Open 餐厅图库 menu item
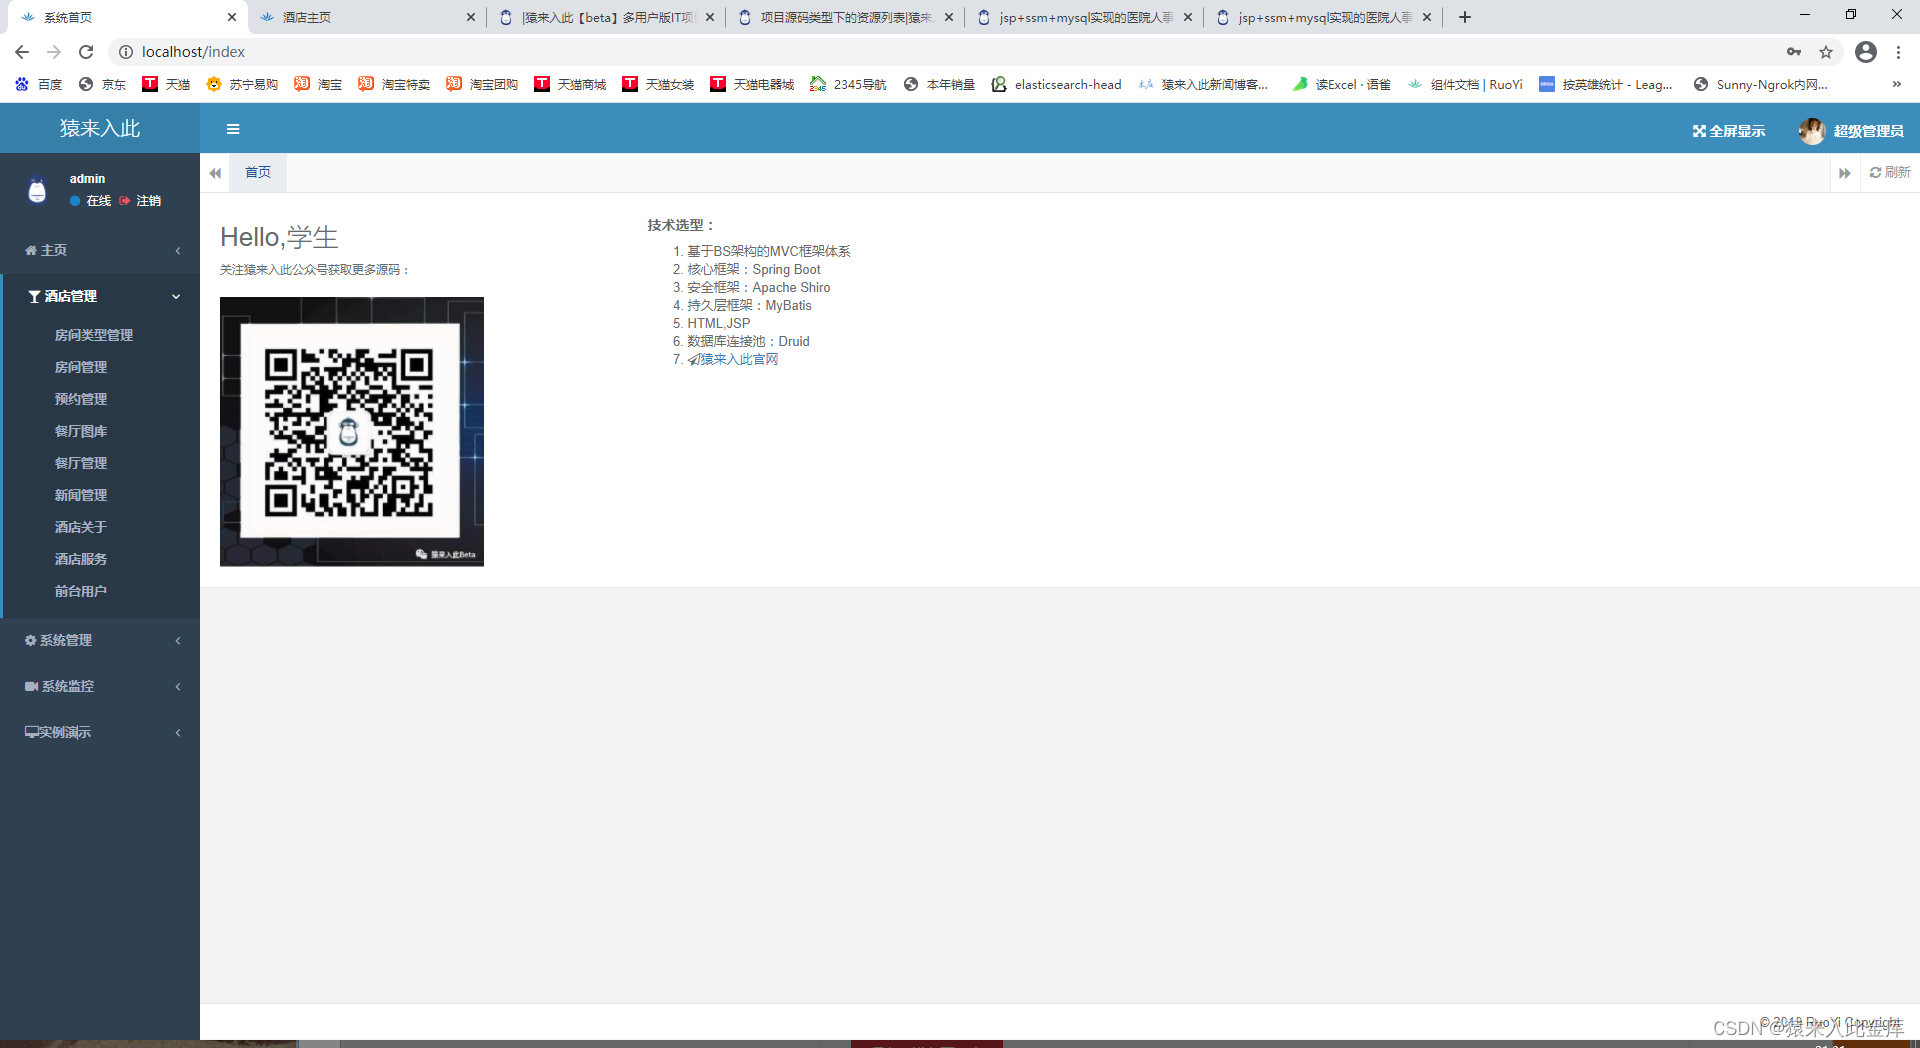This screenshot has height=1048, width=1920. (x=81, y=431)
